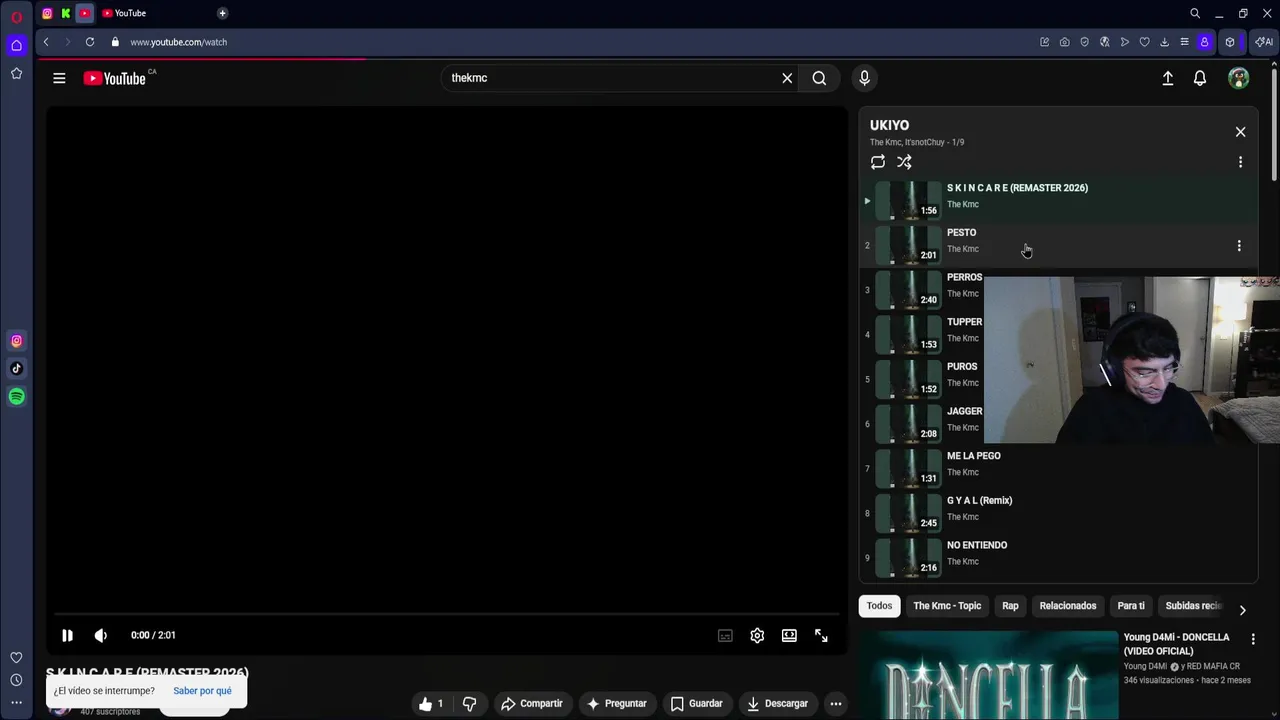The image size is (1280, 720).
Task: Select The Kmc - Topic chip
Action: click(x=947, y=606)
